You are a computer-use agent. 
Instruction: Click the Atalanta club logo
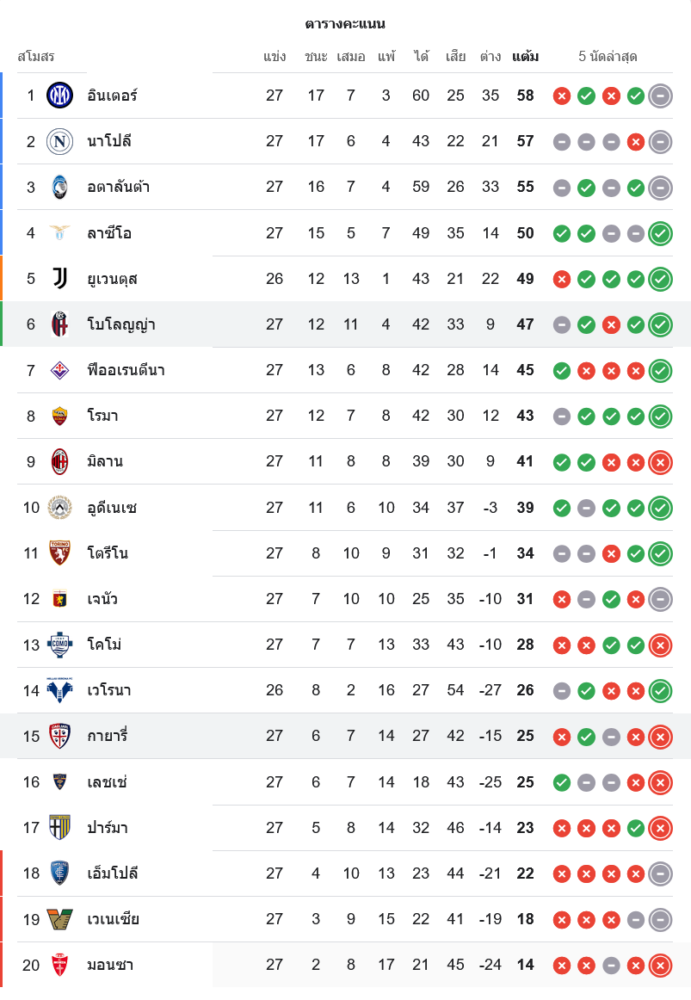point(61,187)
